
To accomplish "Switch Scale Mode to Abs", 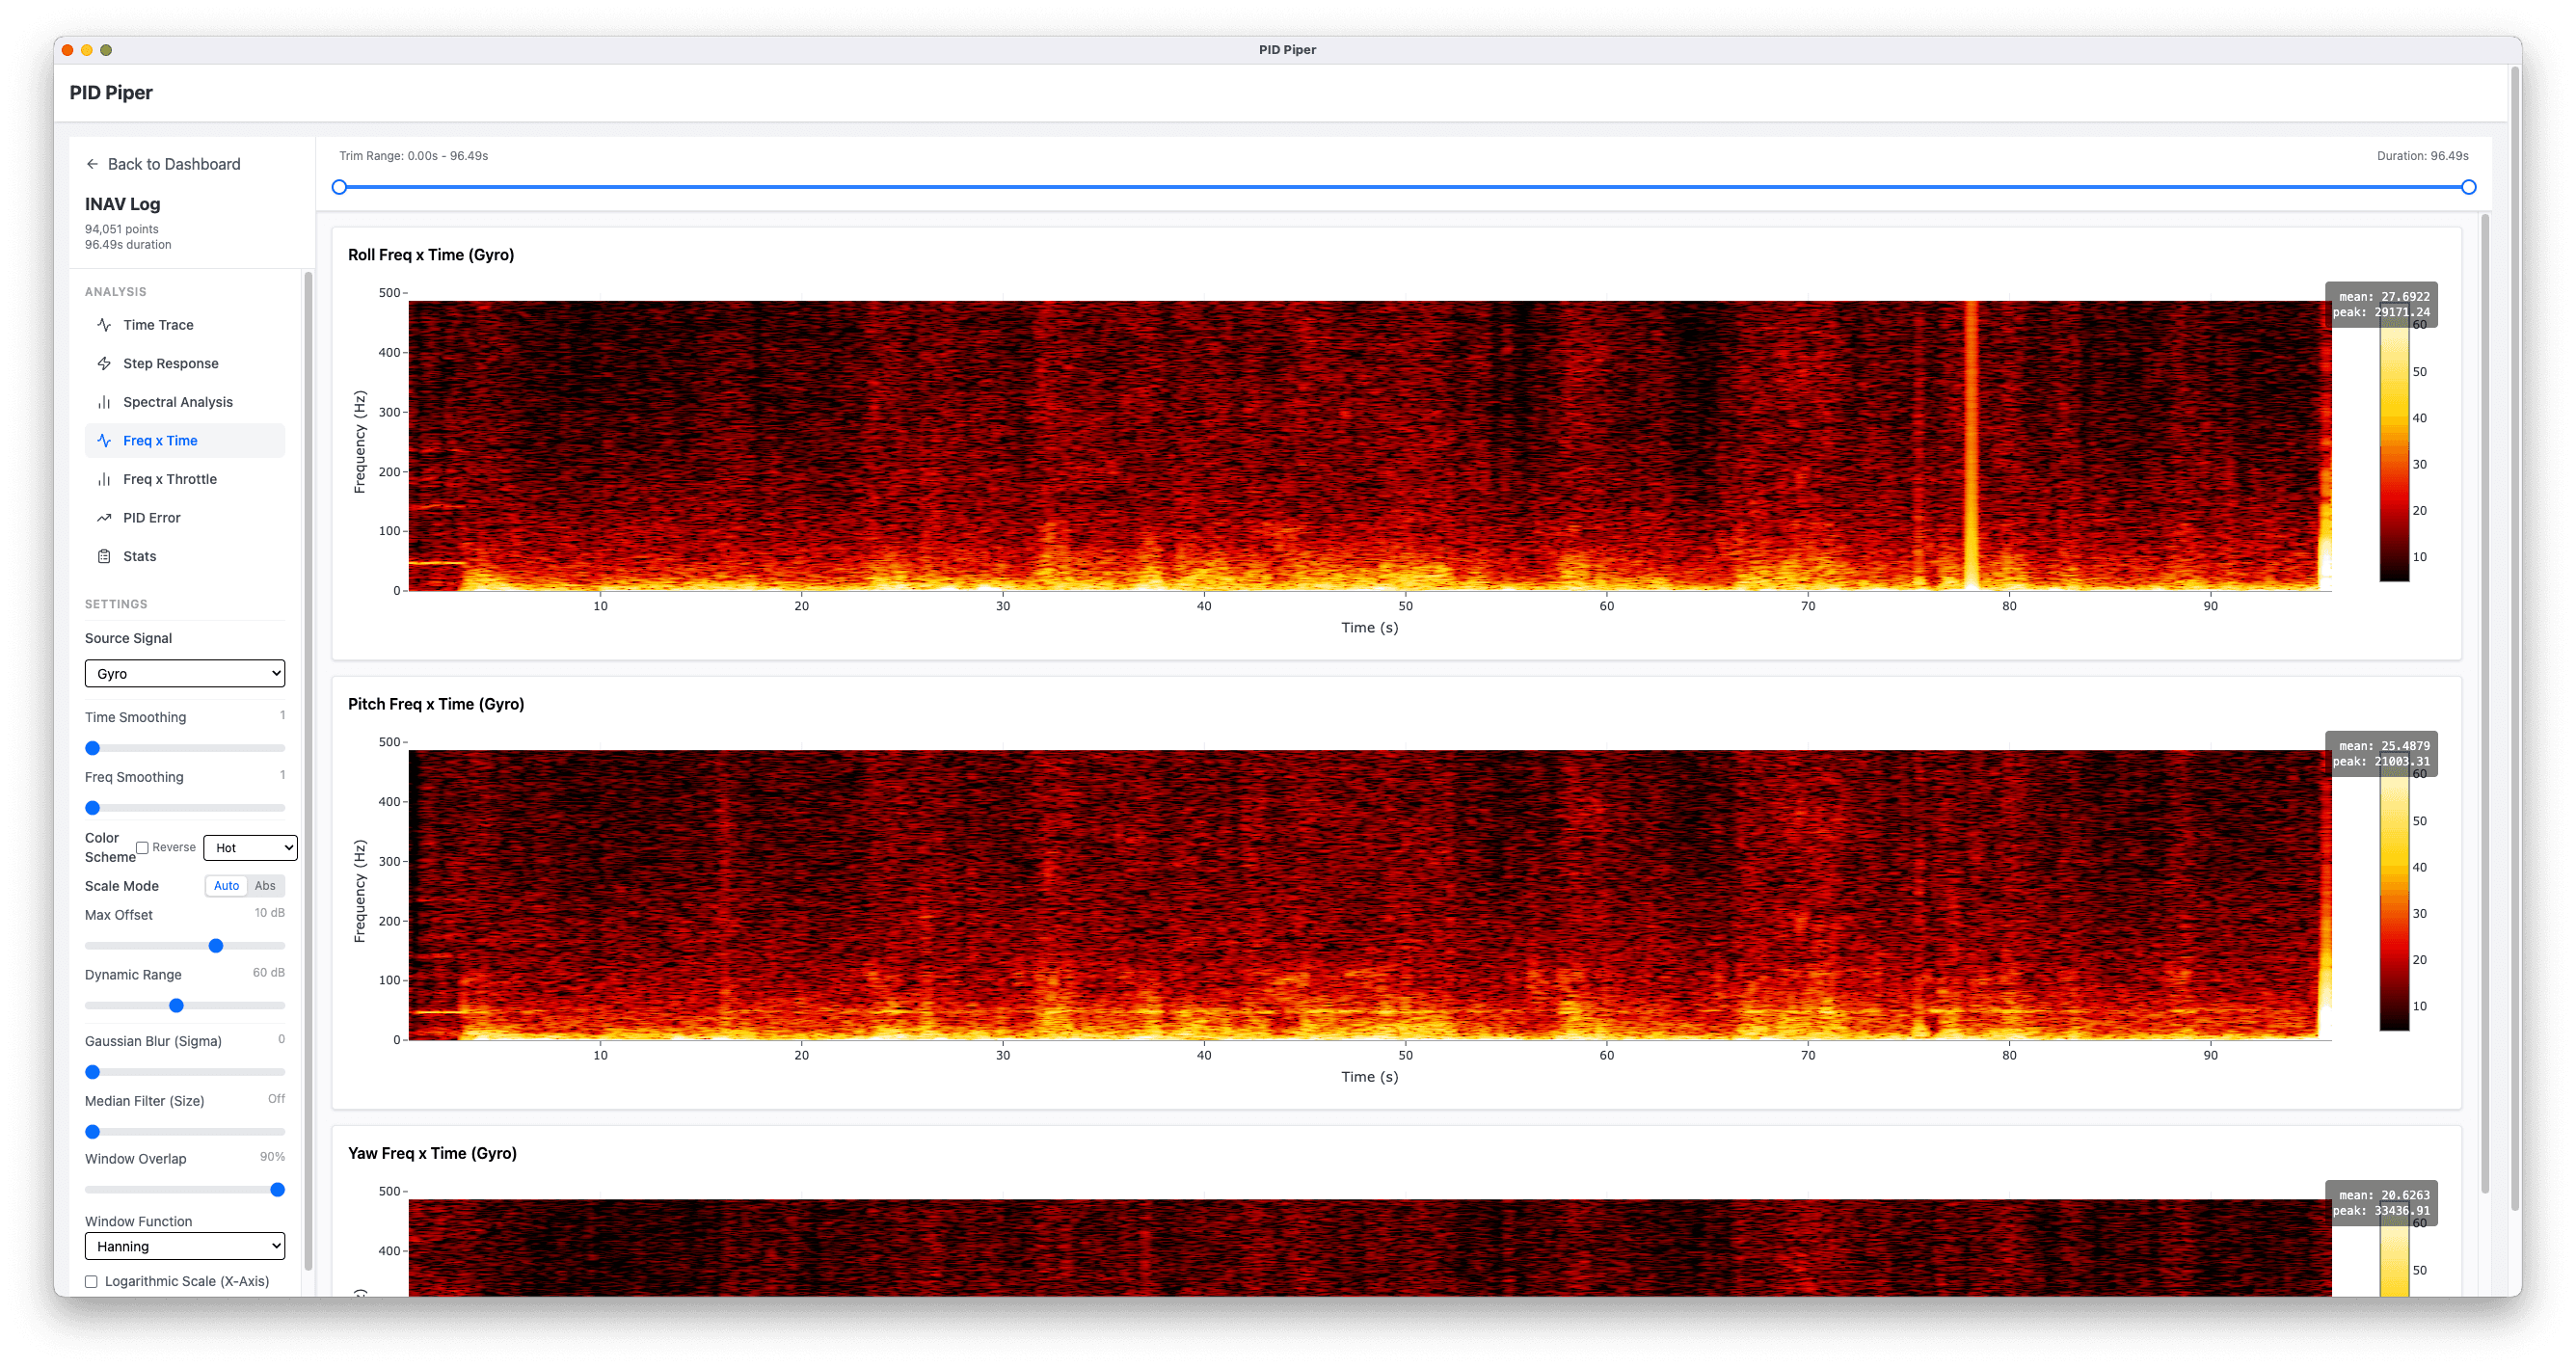I will (x=265, y=886).
